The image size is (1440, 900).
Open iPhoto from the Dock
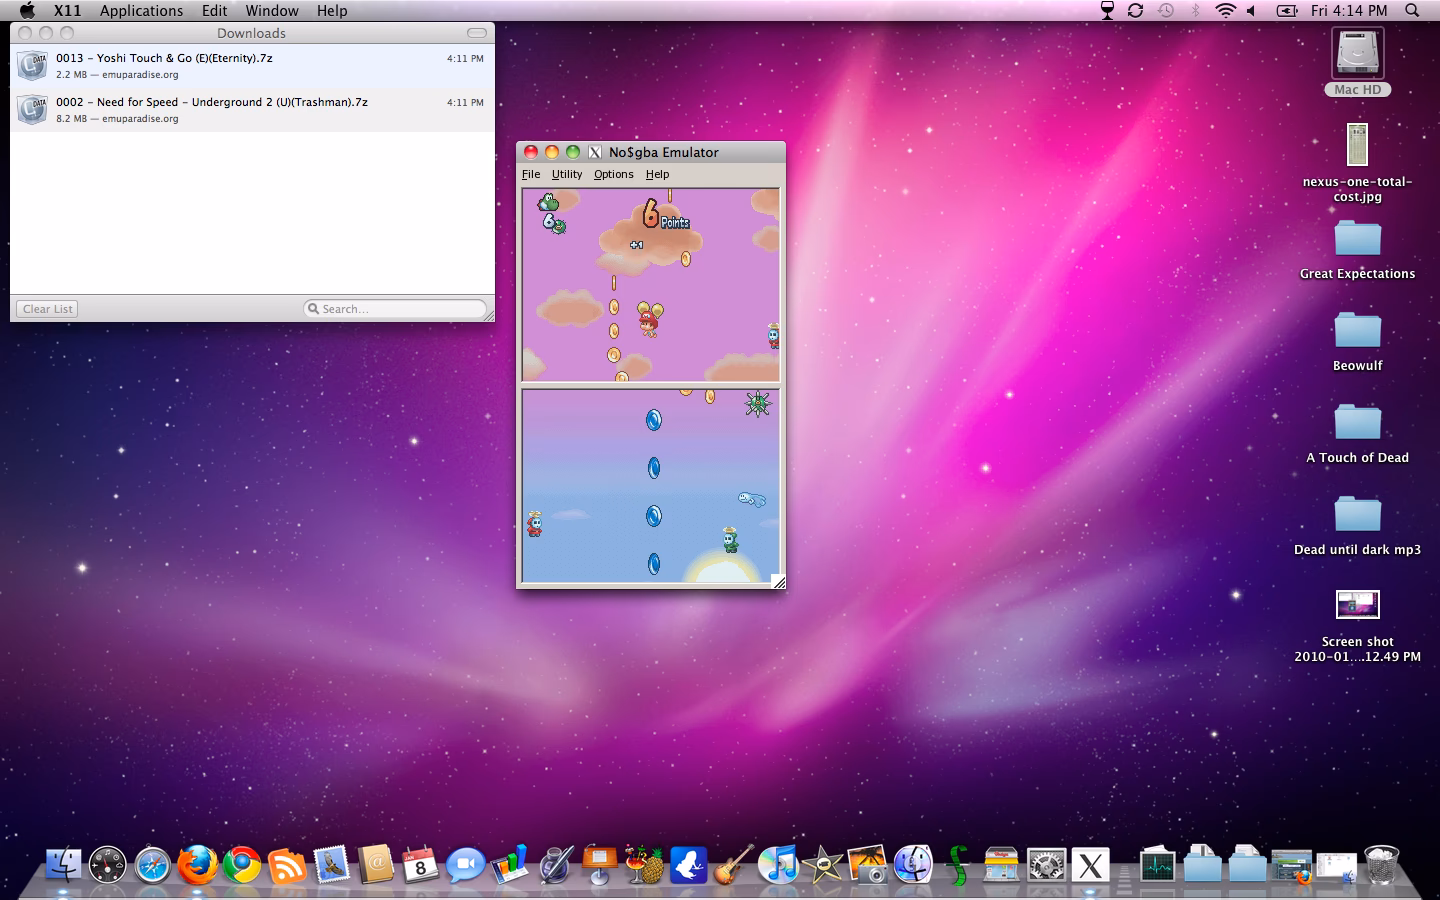click(868, 865)
